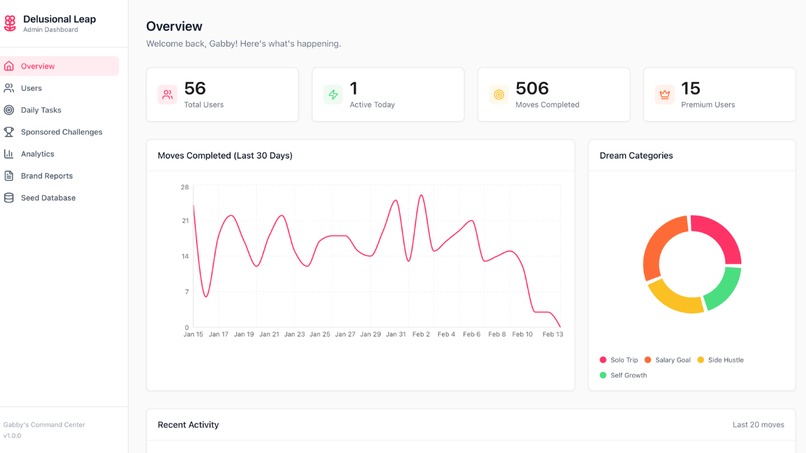Click the Moves Completed 506 card
Screen dimensions: 806x453
click(x=554, y=95)
